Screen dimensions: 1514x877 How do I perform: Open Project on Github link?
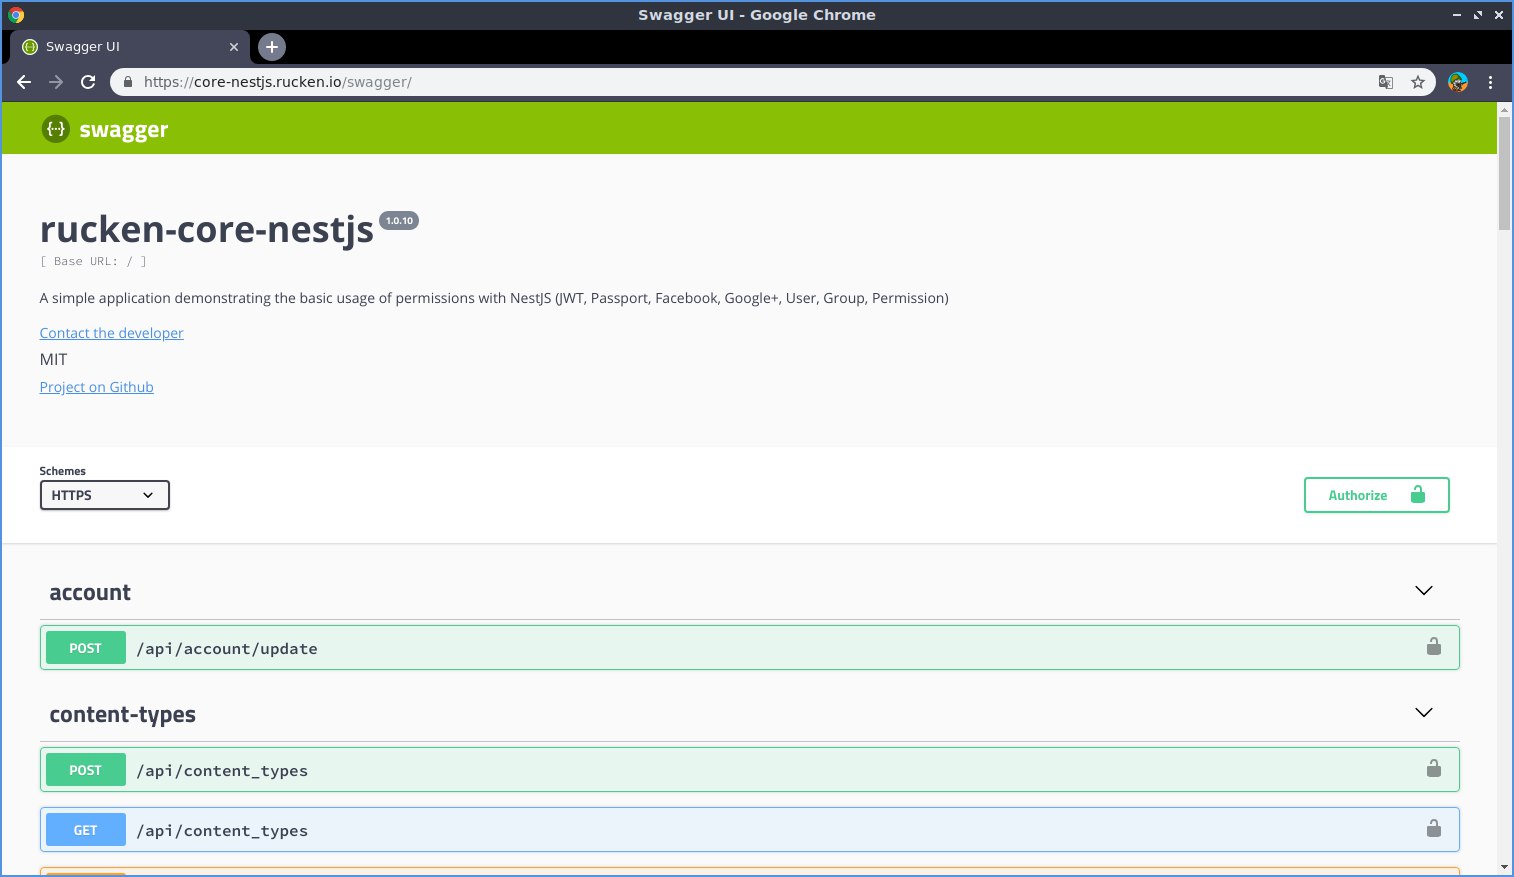pyautogui.click(x=97, y=387)
